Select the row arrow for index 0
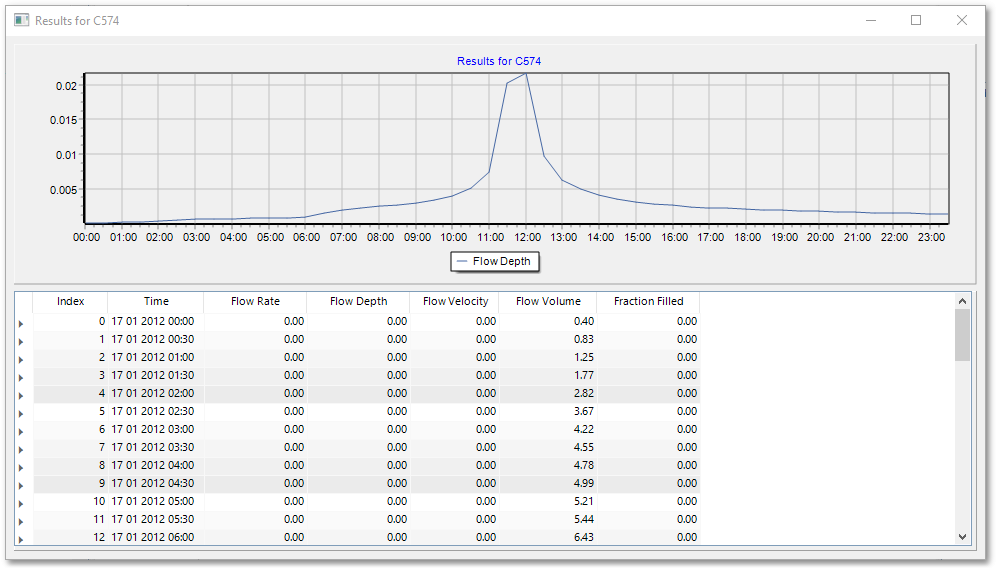 pos(21,324)
